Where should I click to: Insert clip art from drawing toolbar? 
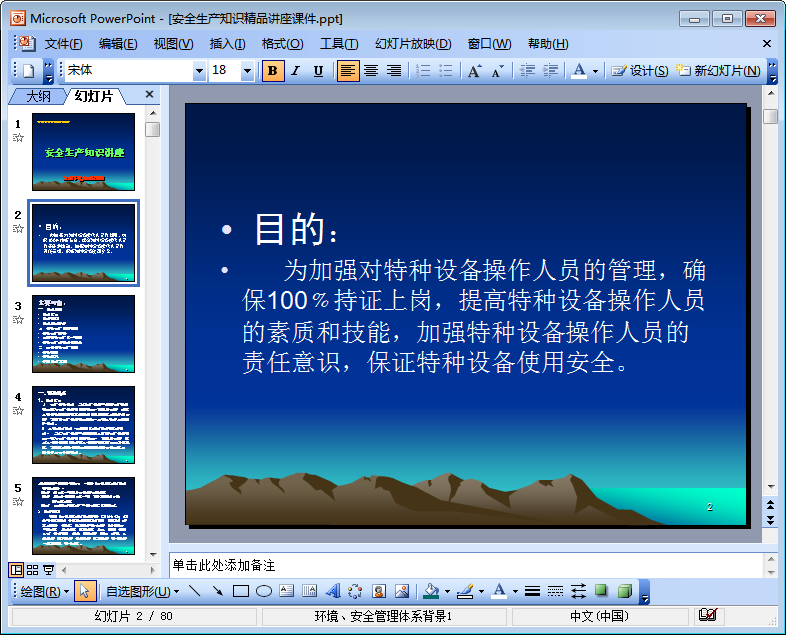click(379, 591)
